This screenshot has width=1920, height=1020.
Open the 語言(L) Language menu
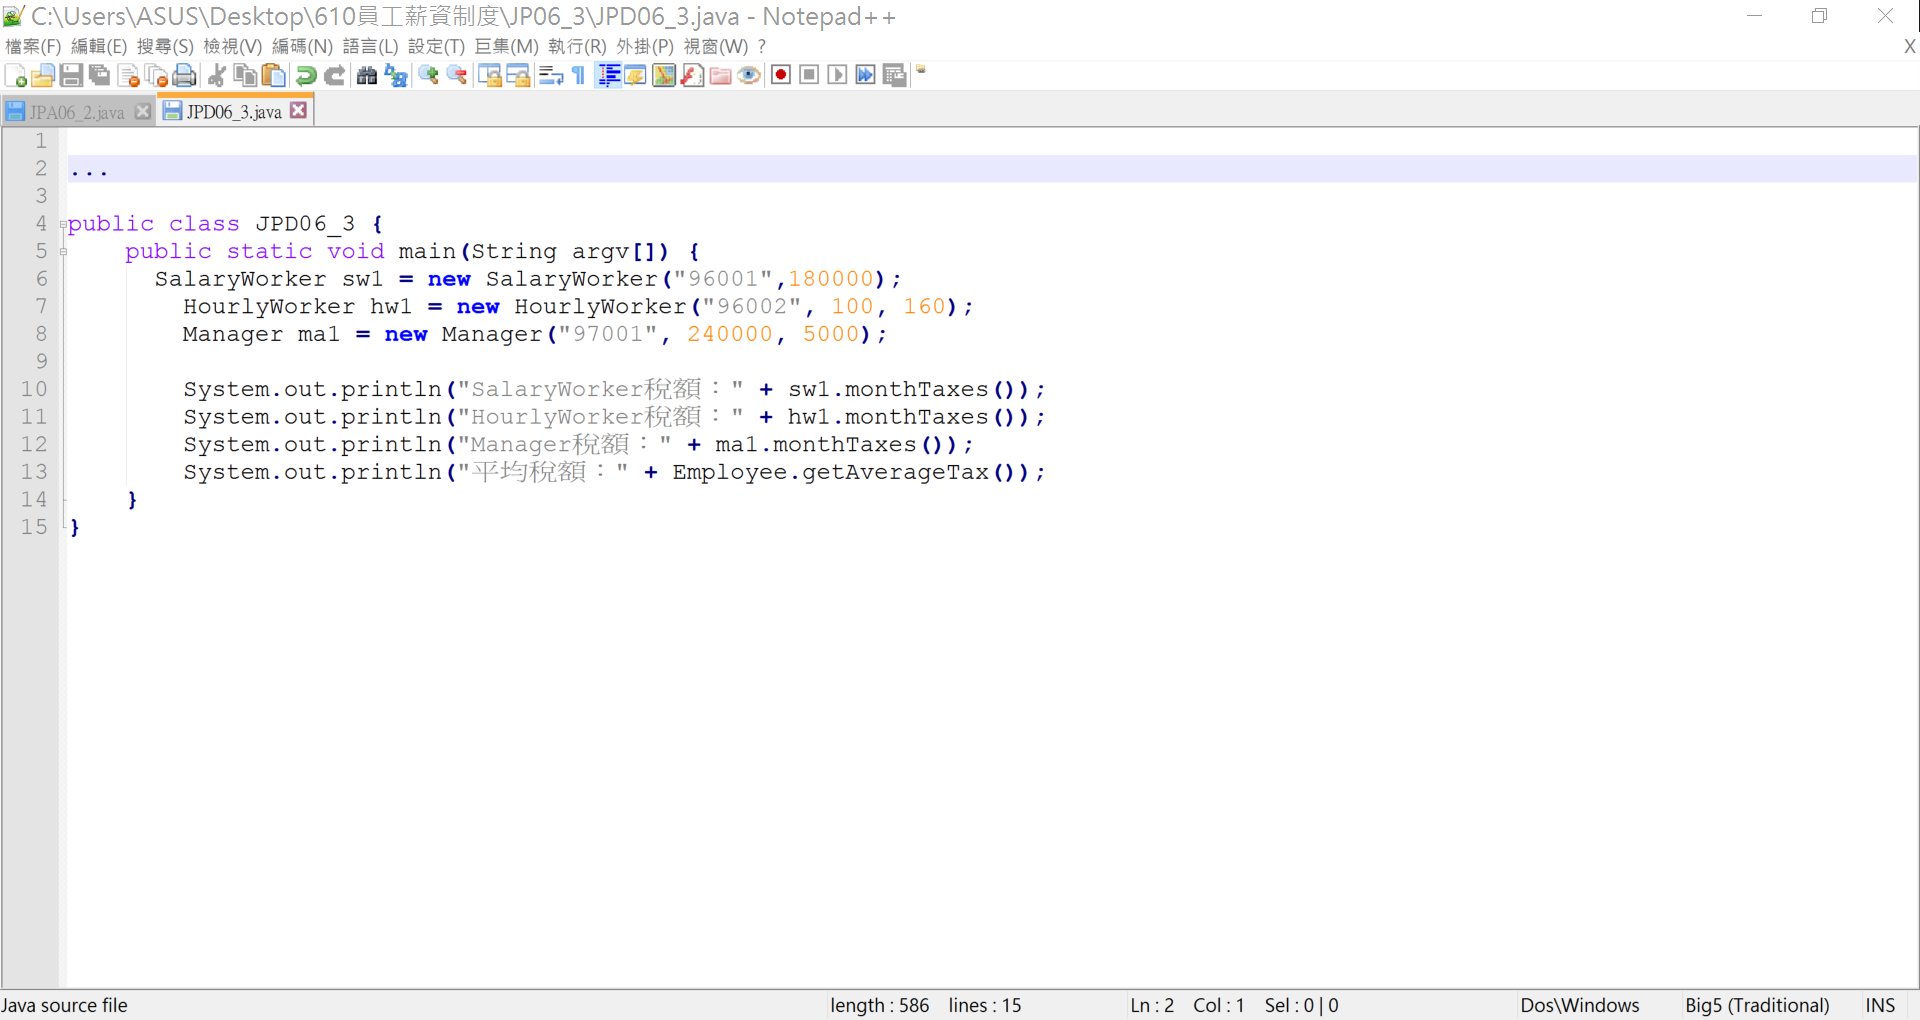click(x=370, y=47)
